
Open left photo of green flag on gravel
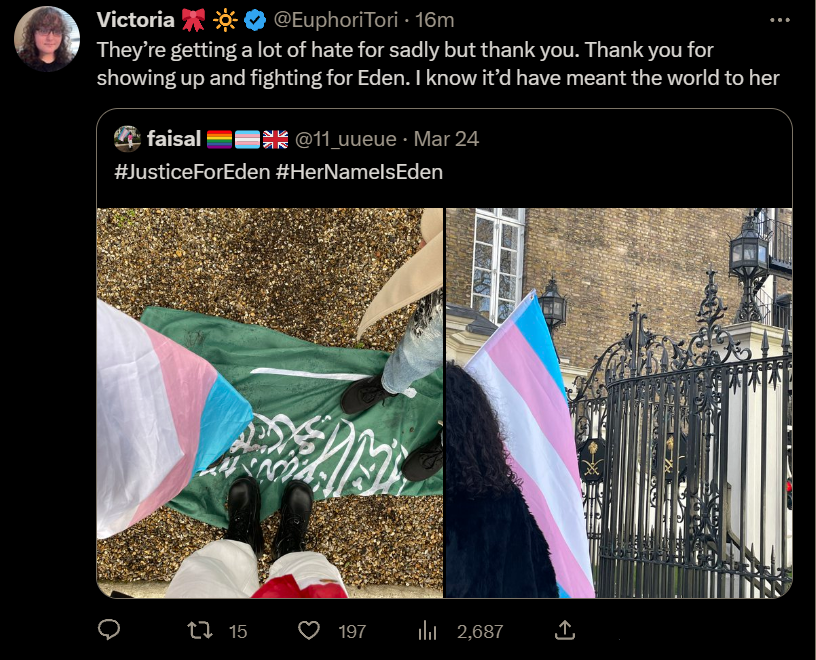(270, 403)
